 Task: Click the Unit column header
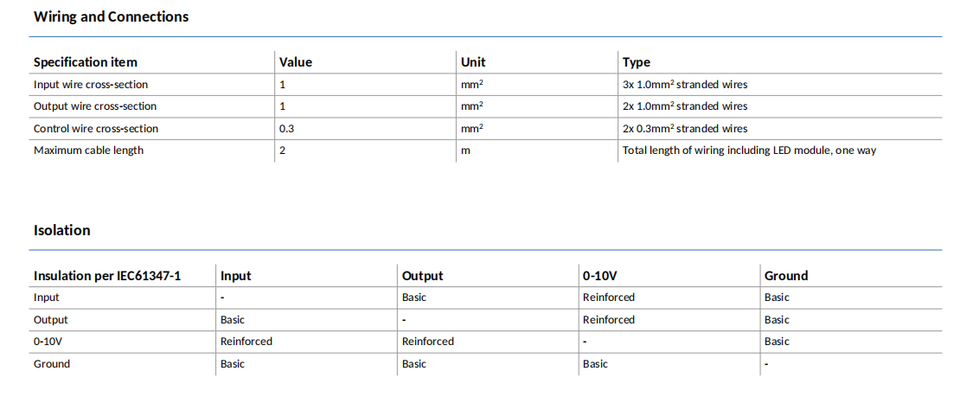click(x=473, y=62)
